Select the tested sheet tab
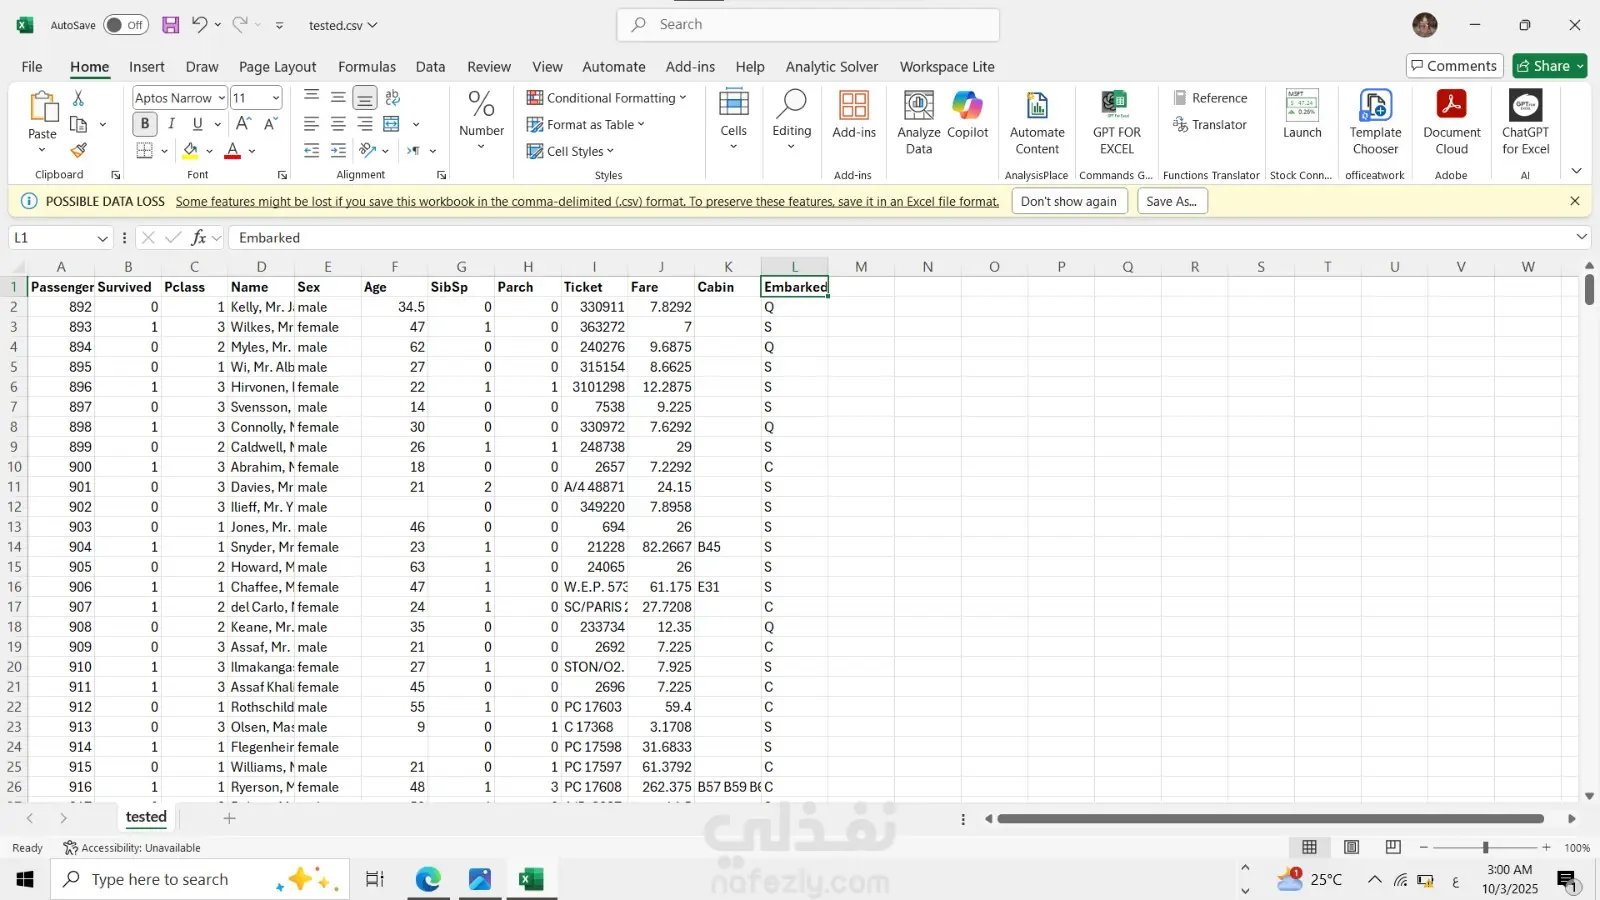Image resolution: width=1600 pixels, height=900 pixels. 146,817
